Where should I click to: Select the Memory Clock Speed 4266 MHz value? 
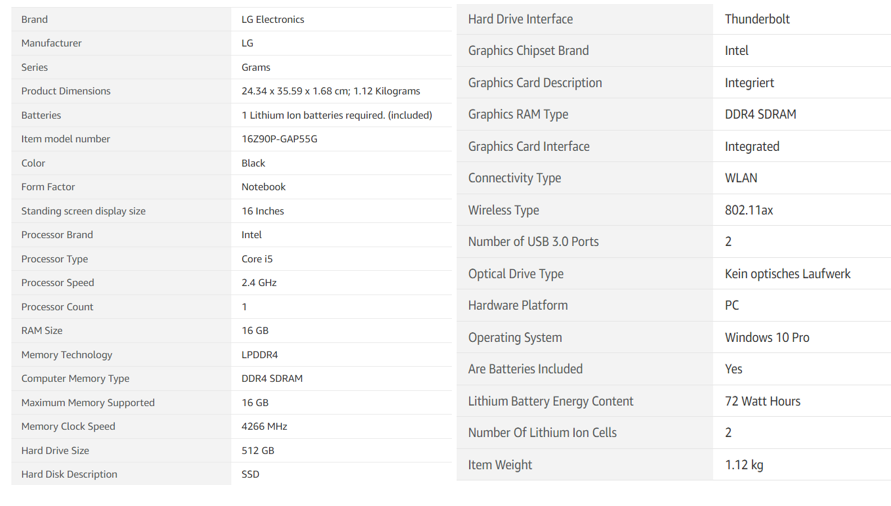[264, 426]
